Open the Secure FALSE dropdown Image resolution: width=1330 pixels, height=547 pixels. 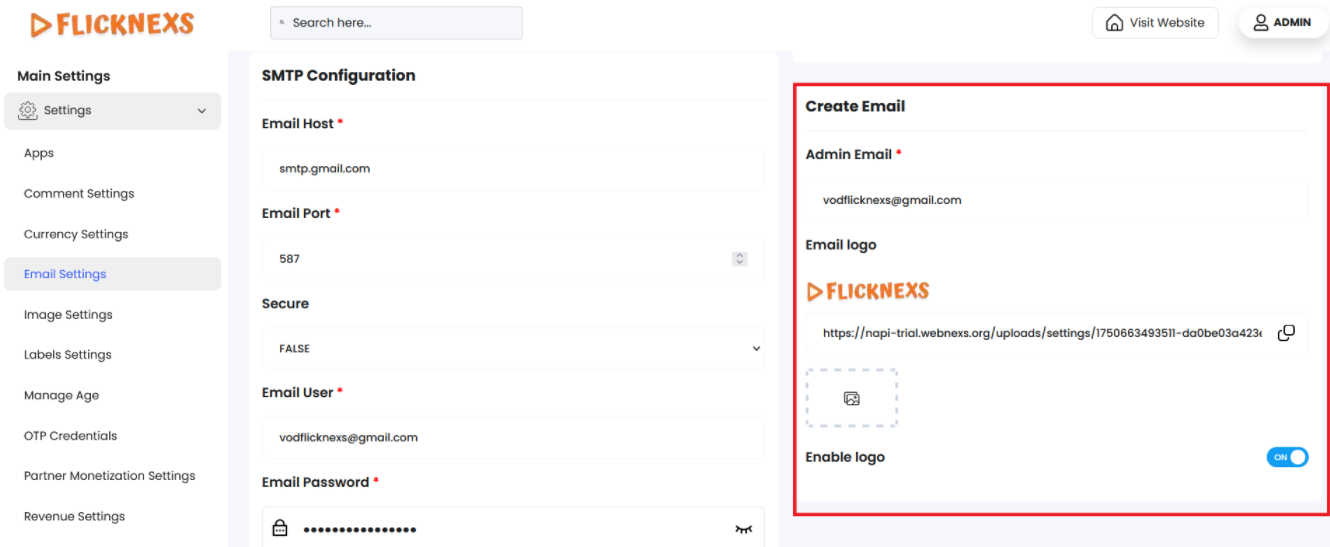512,349
